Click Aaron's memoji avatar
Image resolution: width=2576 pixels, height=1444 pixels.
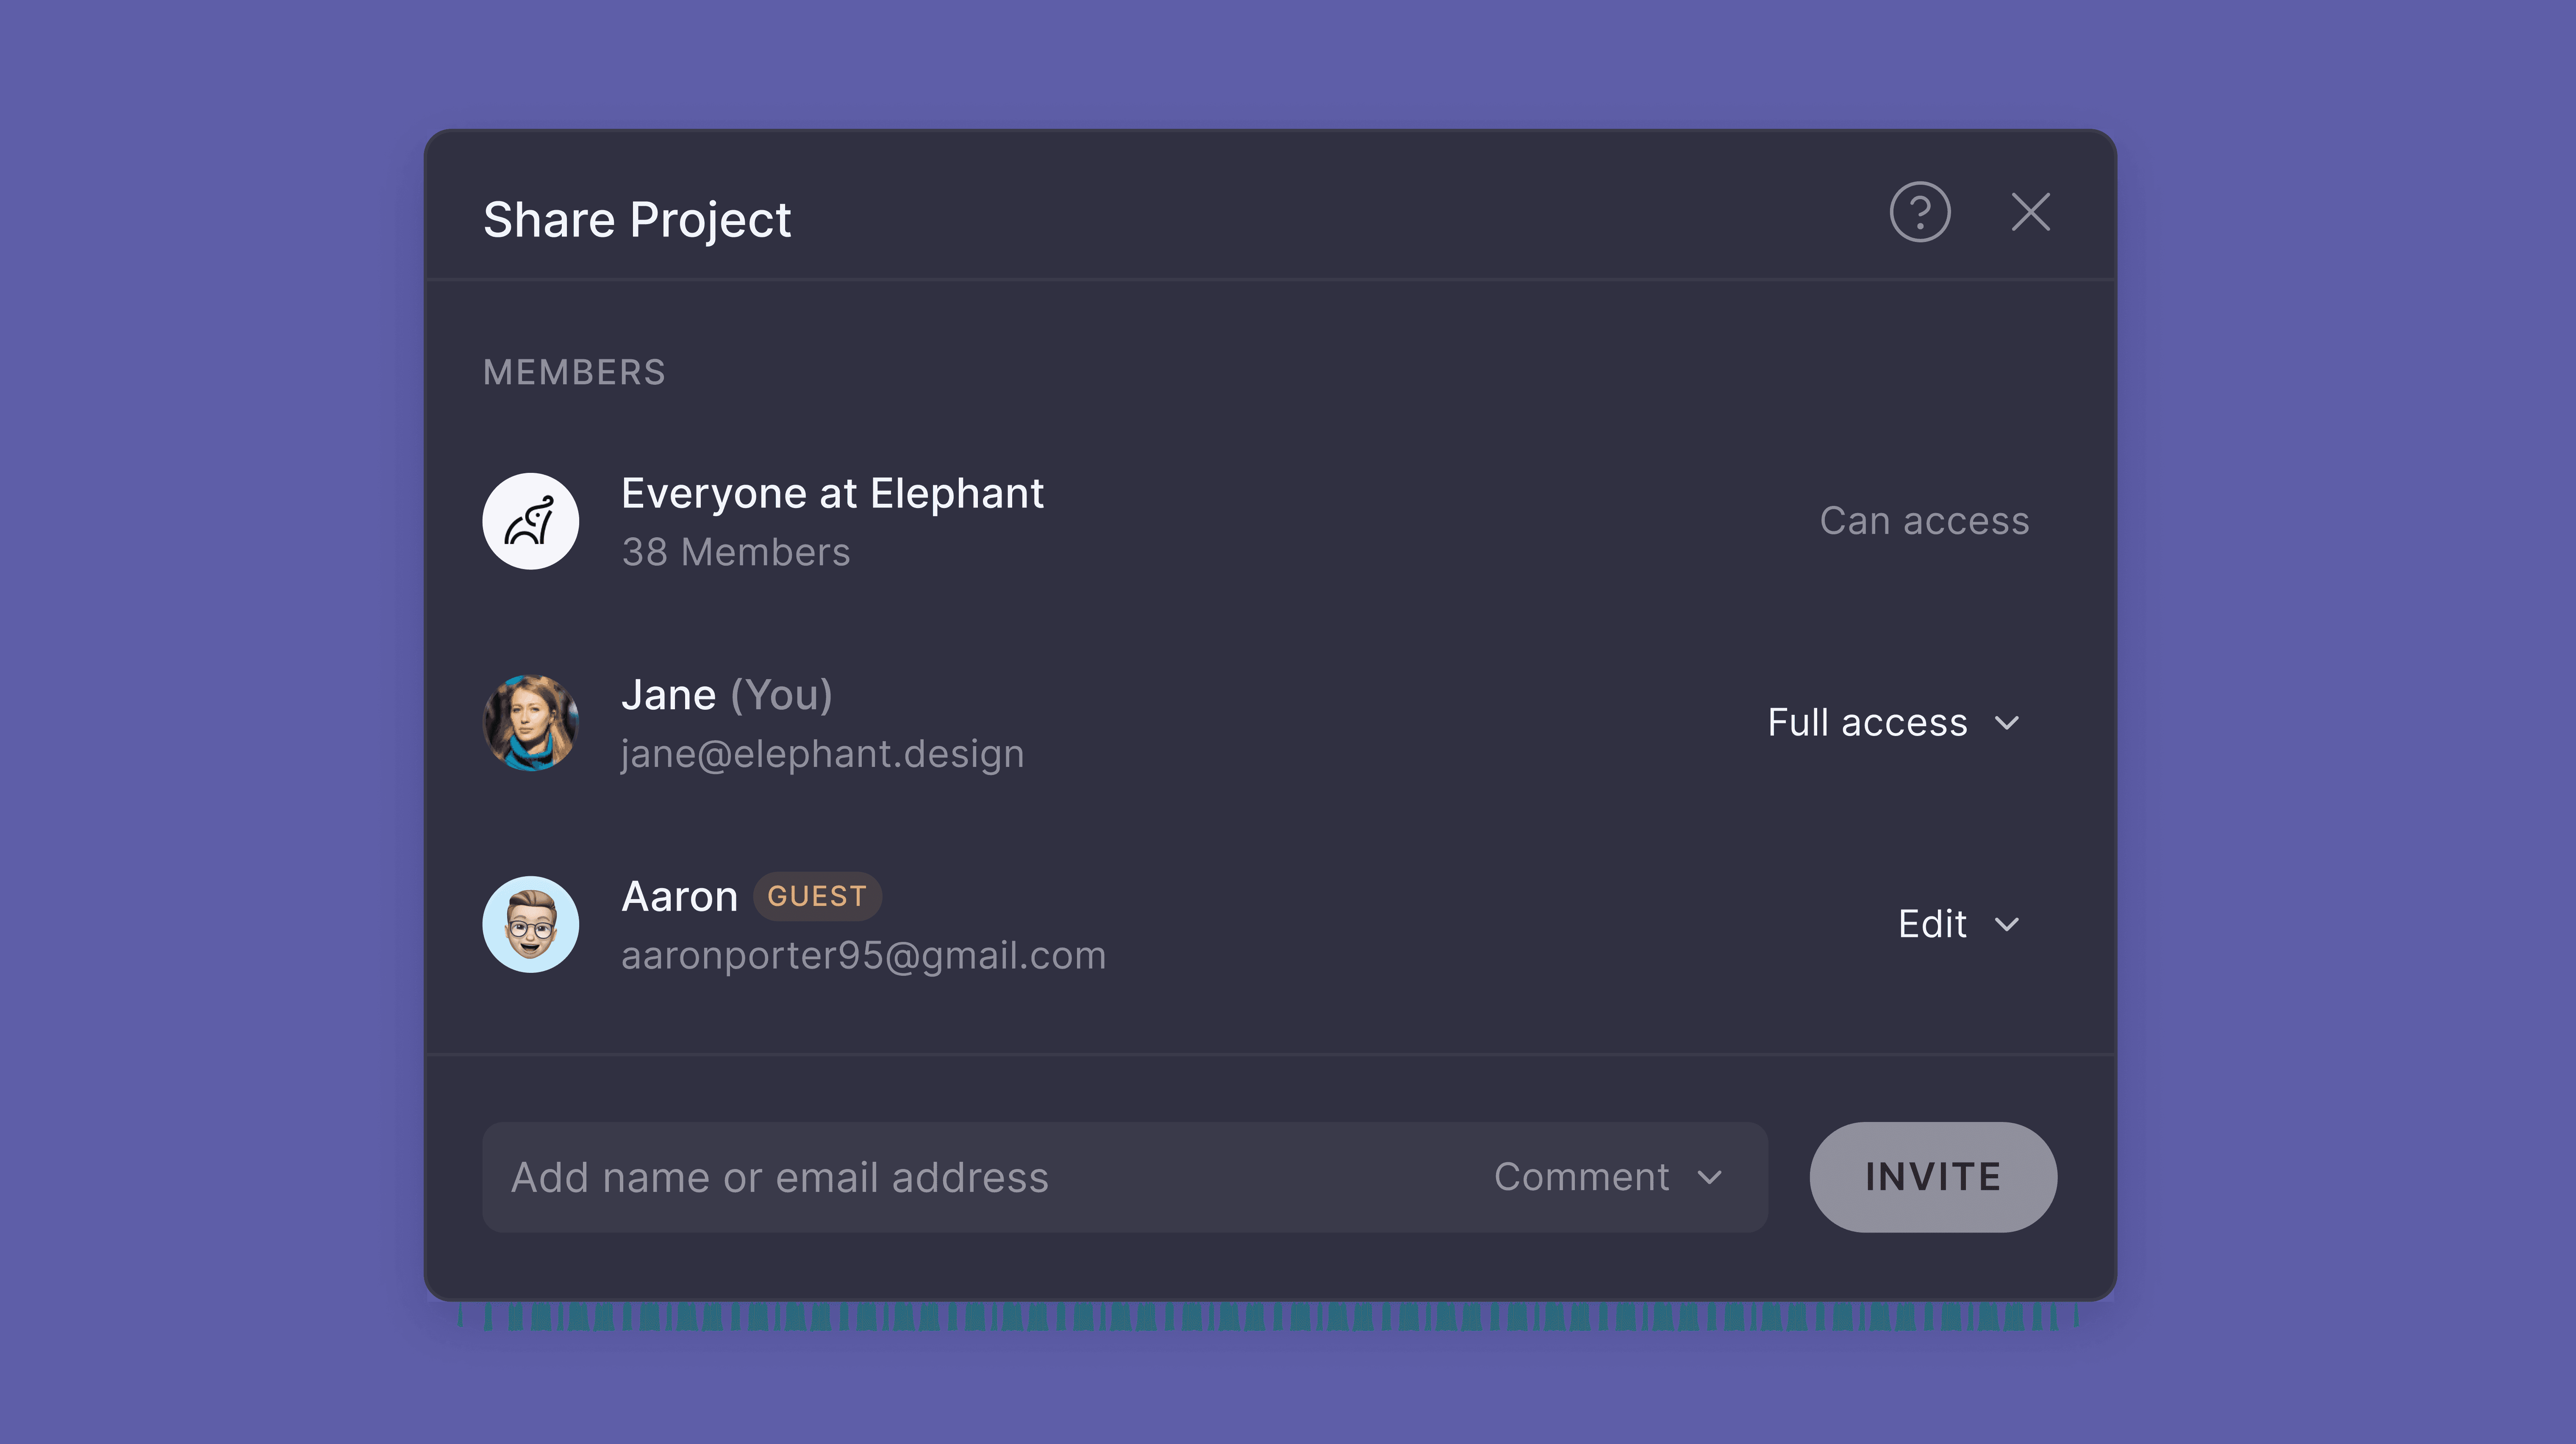point(530,924)
